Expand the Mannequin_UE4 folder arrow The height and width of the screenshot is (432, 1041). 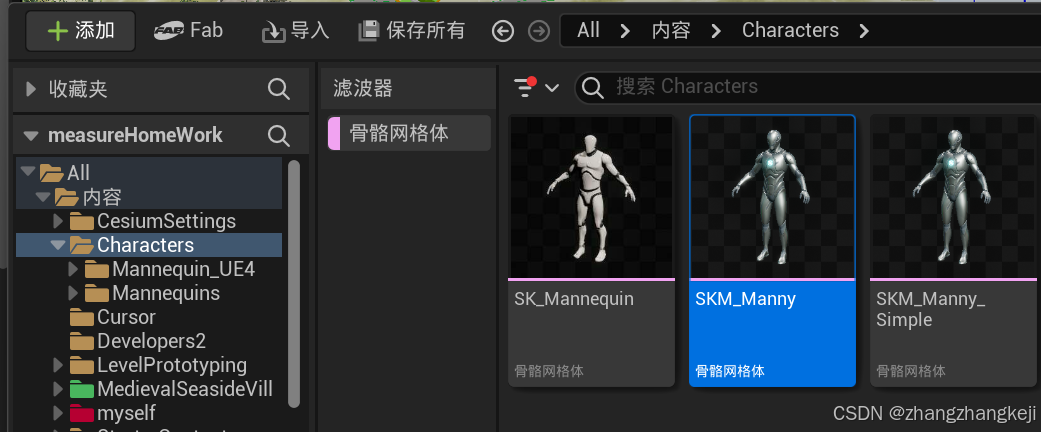click(x=73, y=269)
